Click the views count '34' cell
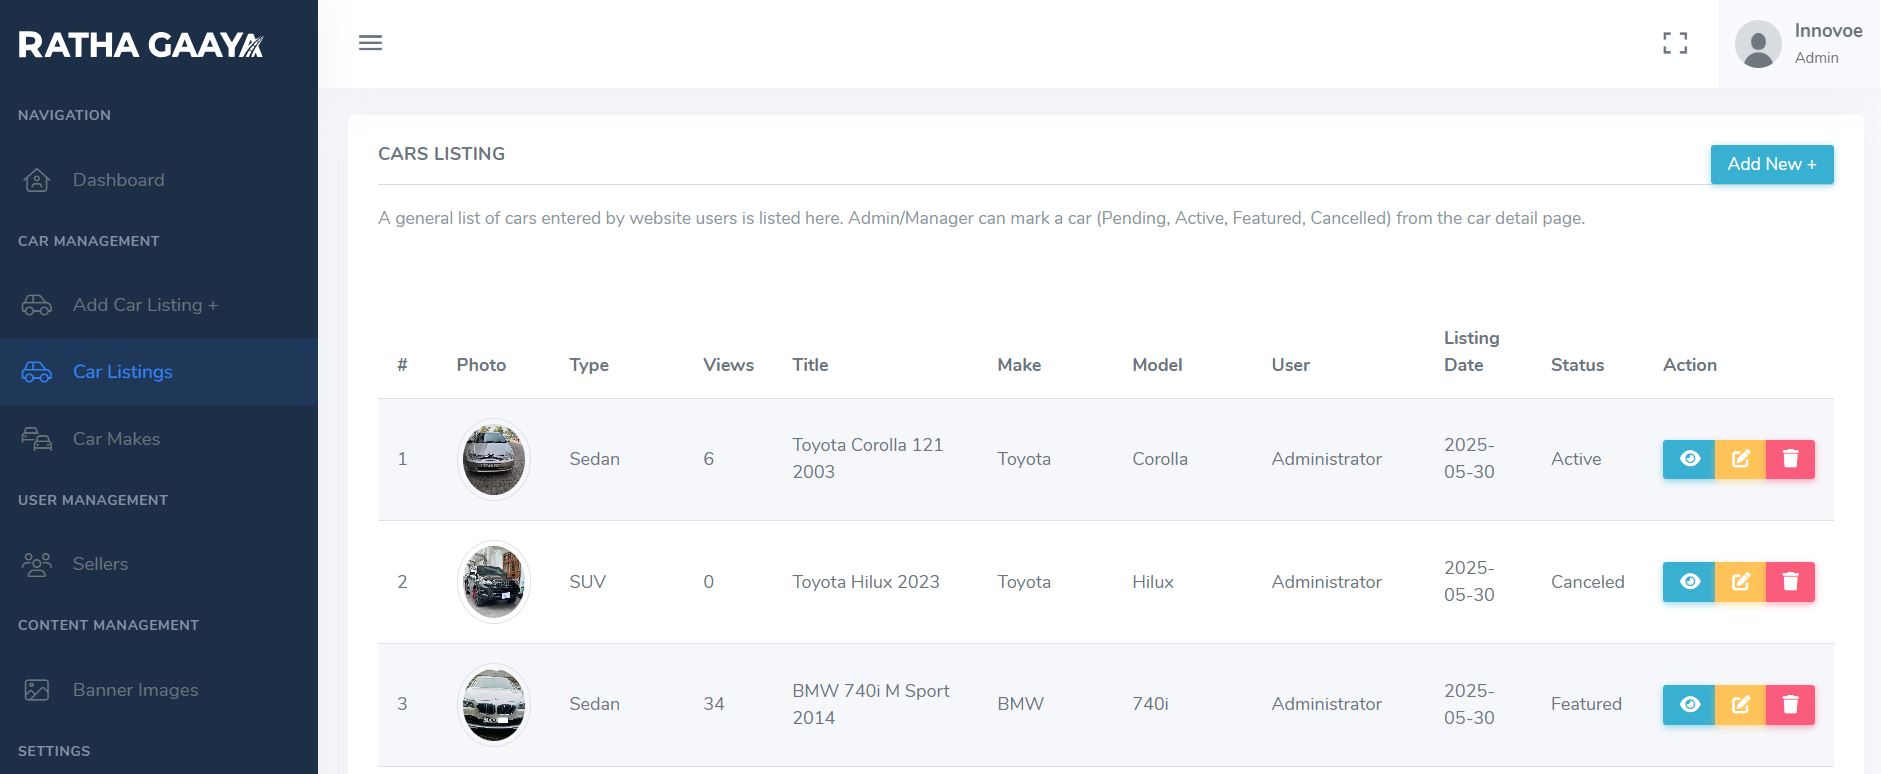Screen dimensions: 1881x774 (714, 704)
